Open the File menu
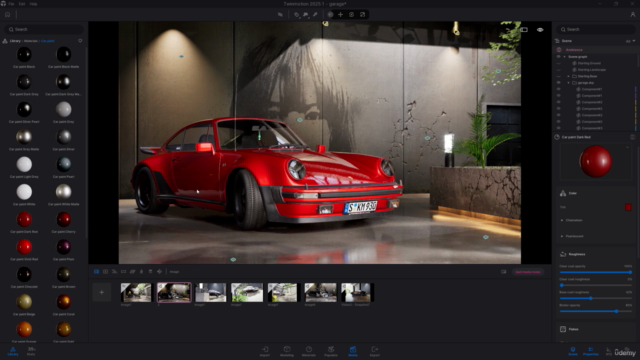Screen dimensions: 640x360 pyautogui.click(x=11, y=4)
